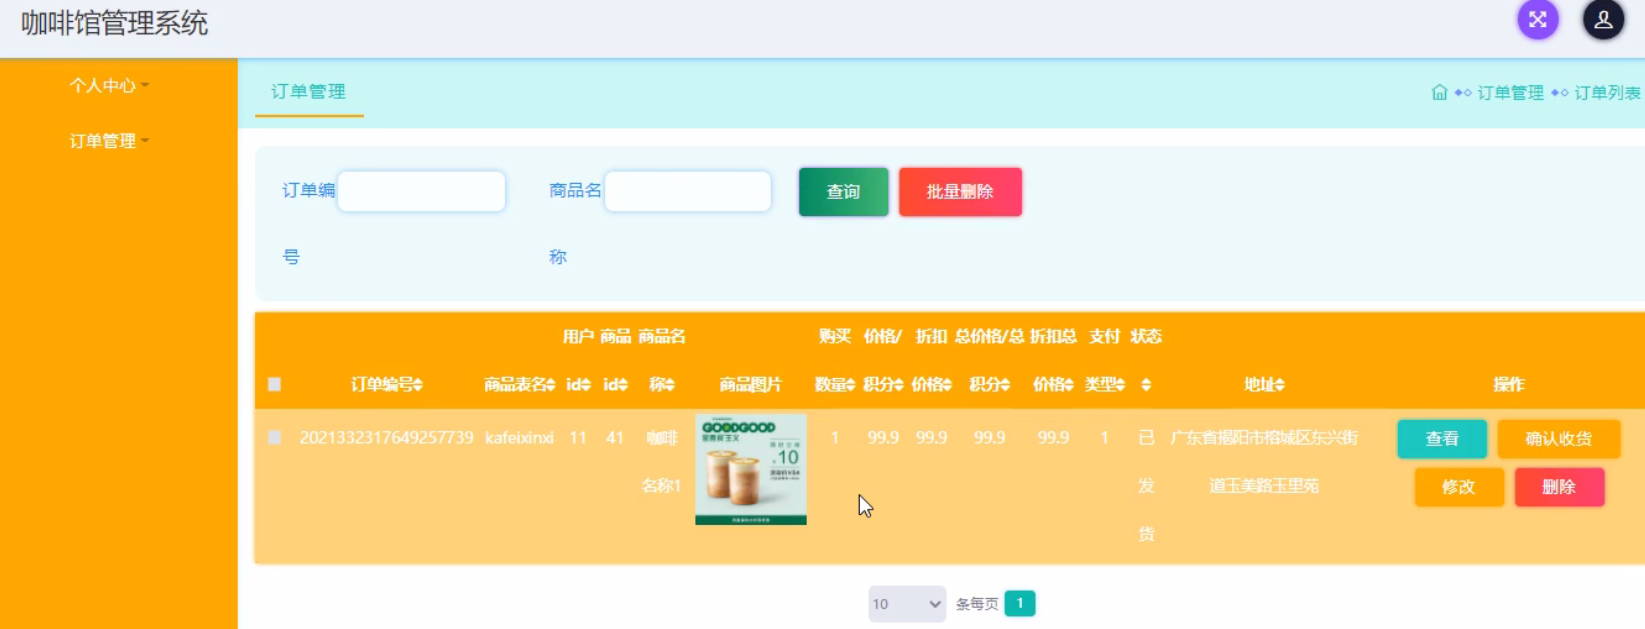Viewport: 1645px width, 629px height.
Task: Click the orange 修改 button
Action: pos(1459,487)
